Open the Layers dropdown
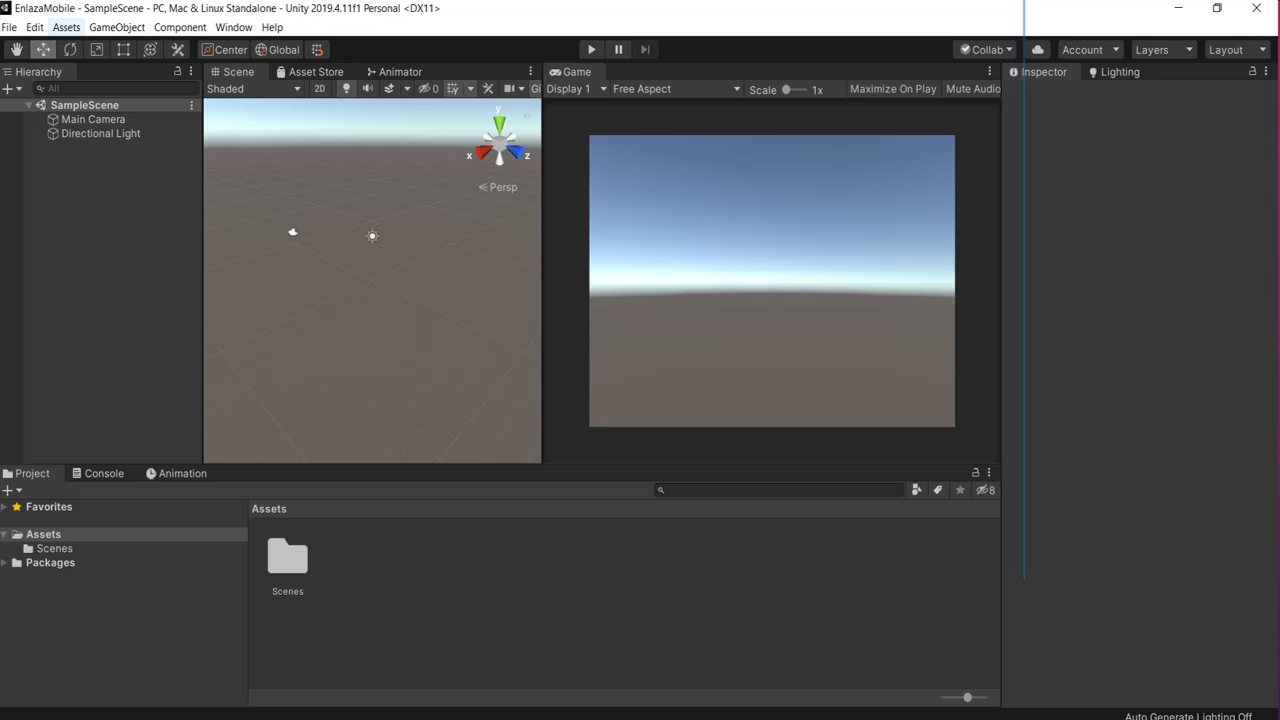The width and height of the screenshot is (1280, 720). tap(1164, 50)
